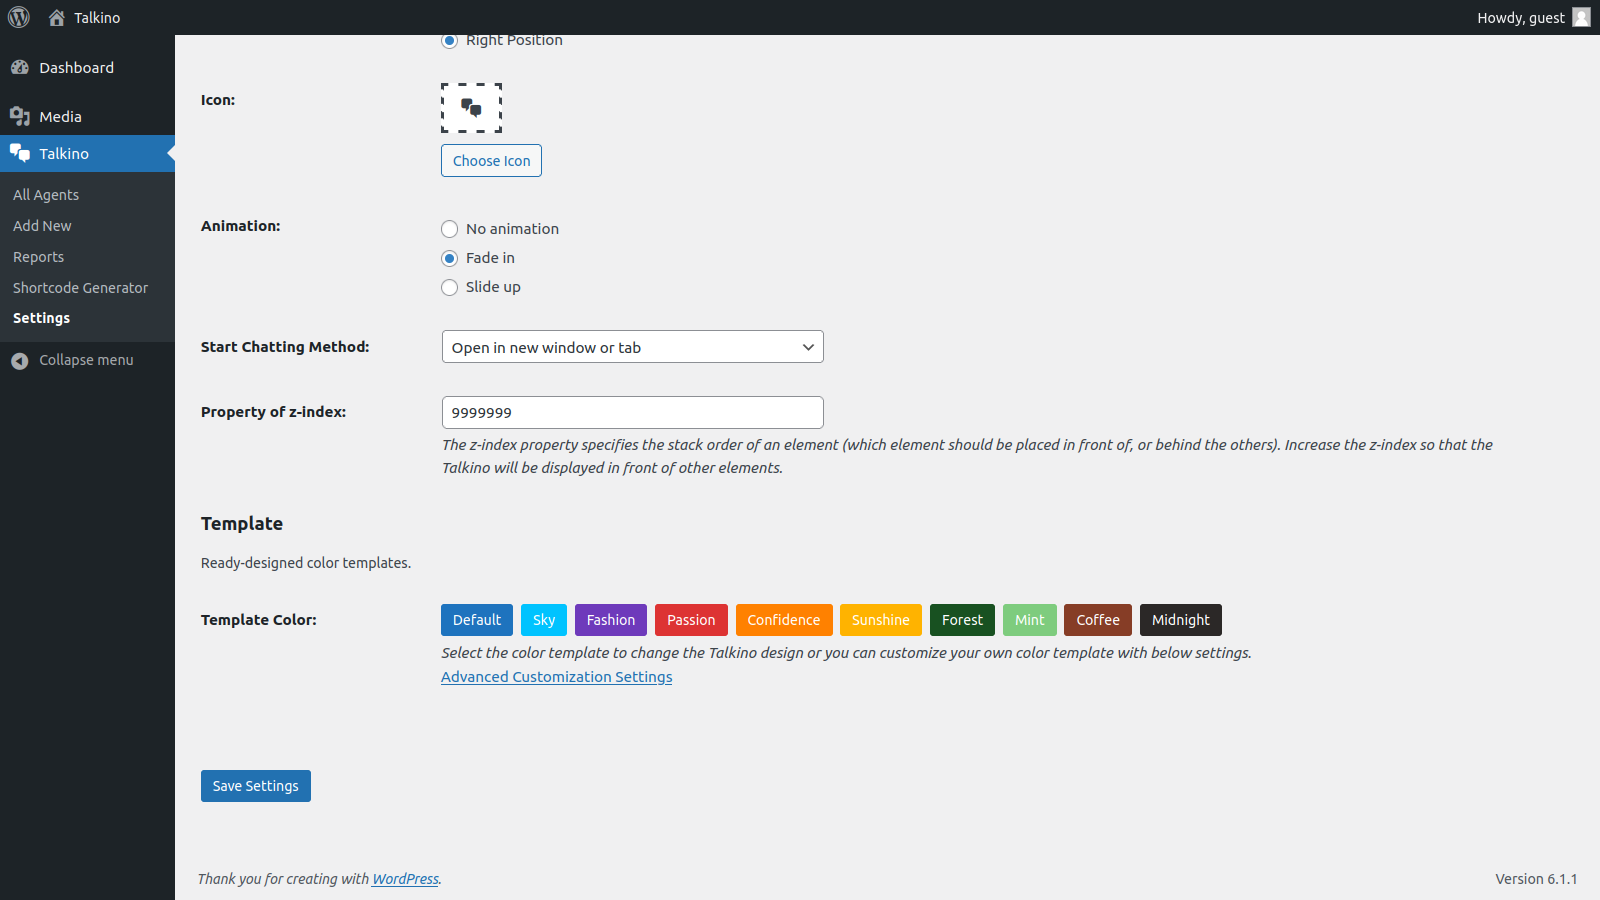
Task: Apply the Coffee template color
Action: click(1098, 620)
